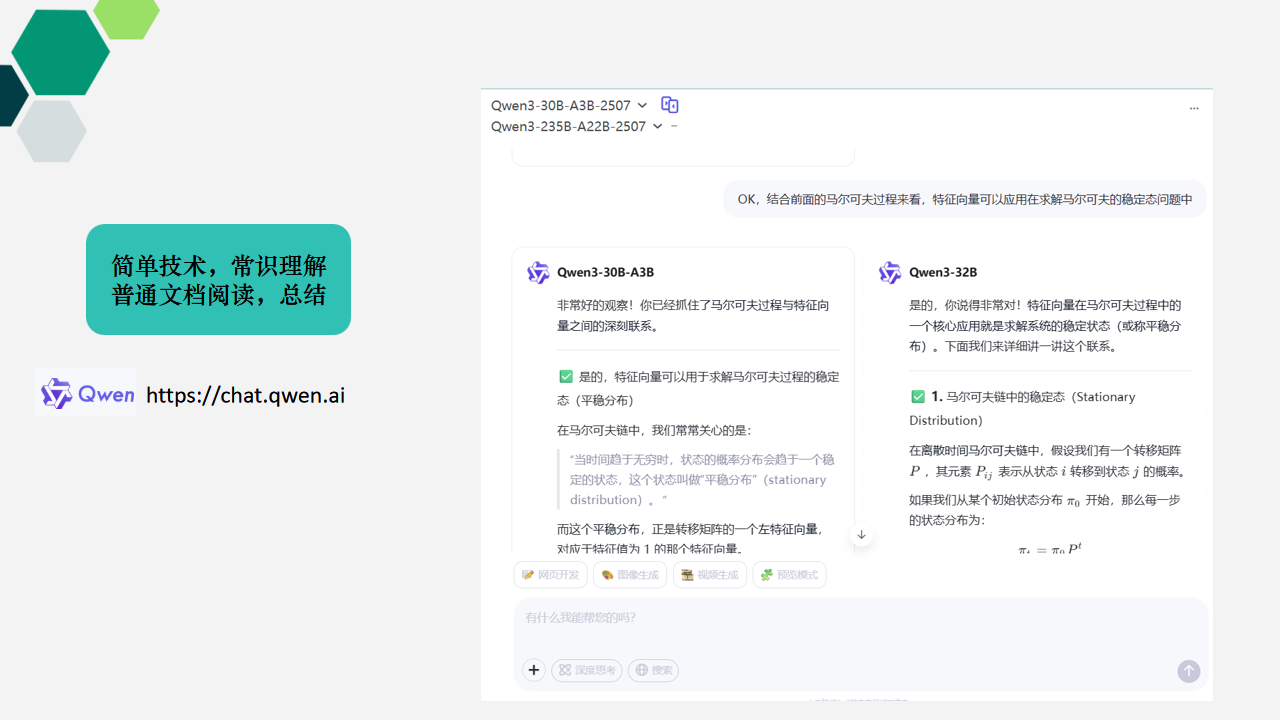Screen dimensions: 1280x720
Task: Open the Qwen3-235B-A22B-2507 model dropdown
Action: click(x=658, y=126)
